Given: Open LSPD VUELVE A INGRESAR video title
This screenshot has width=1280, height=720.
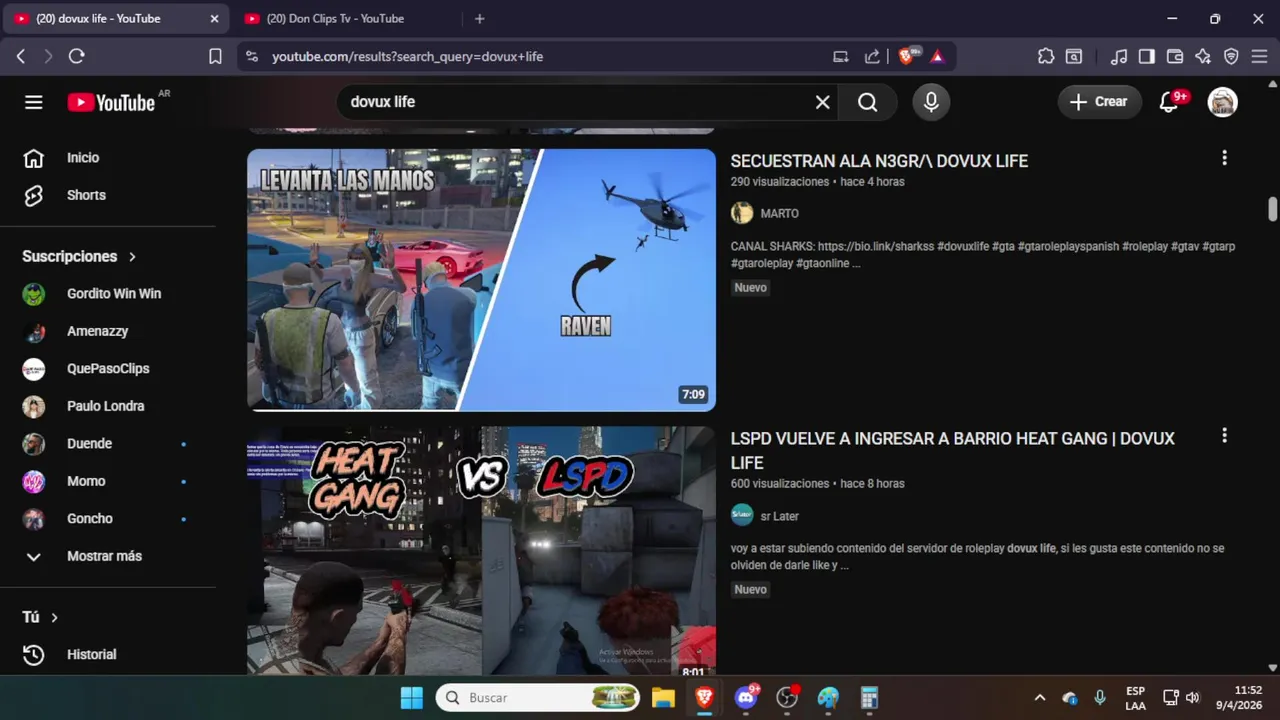Looking at the screenshot, I should (x=953, y=450).
